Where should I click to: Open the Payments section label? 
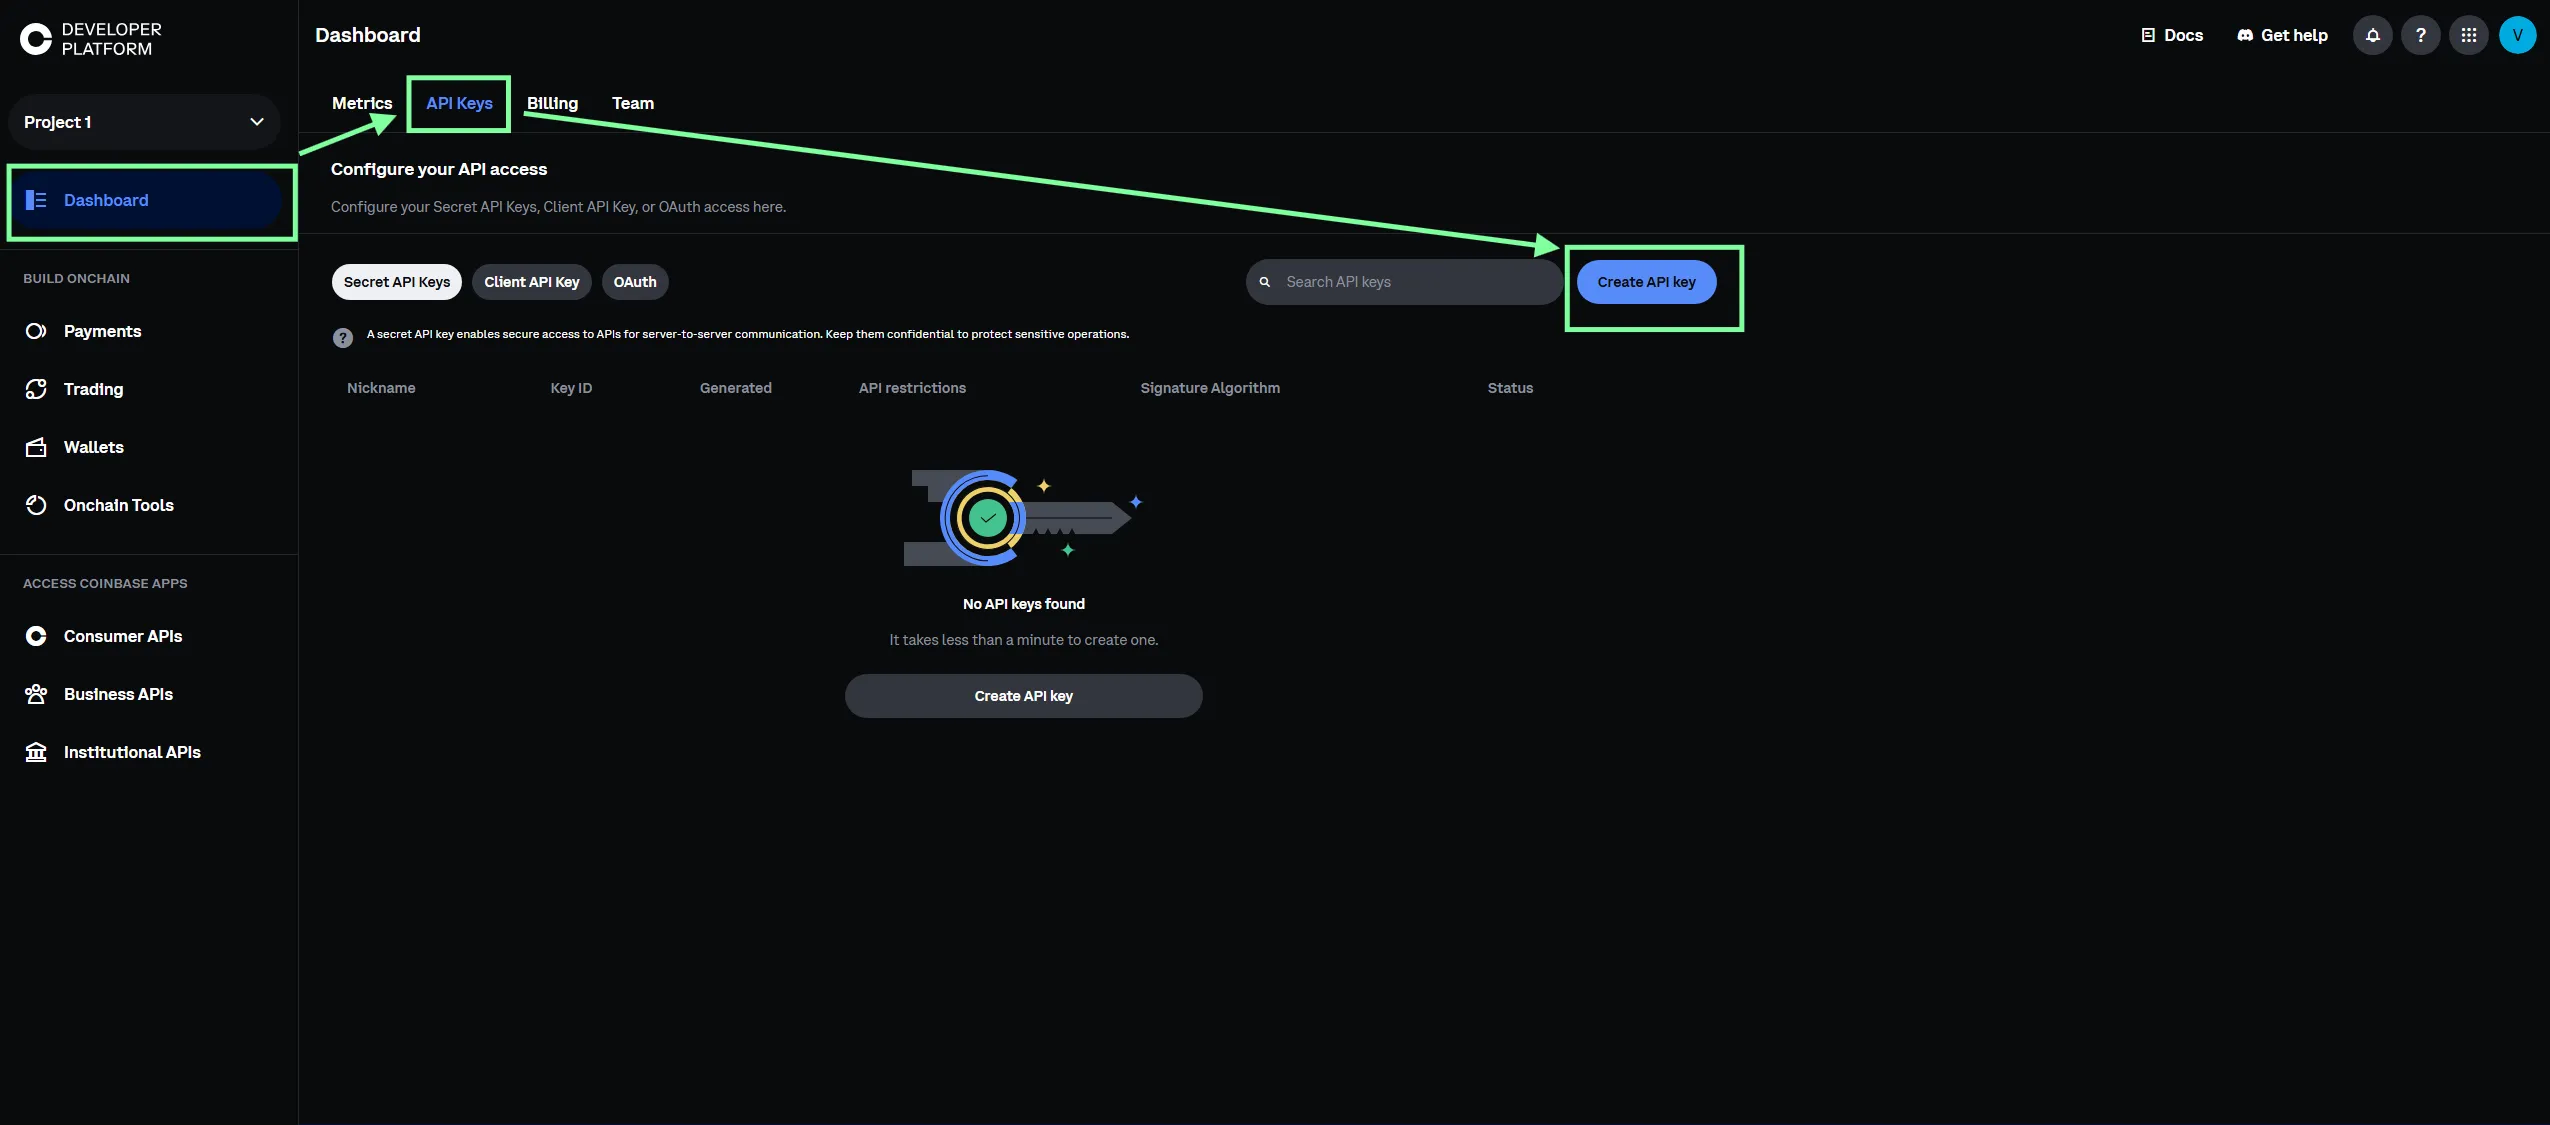coord(102,331)
